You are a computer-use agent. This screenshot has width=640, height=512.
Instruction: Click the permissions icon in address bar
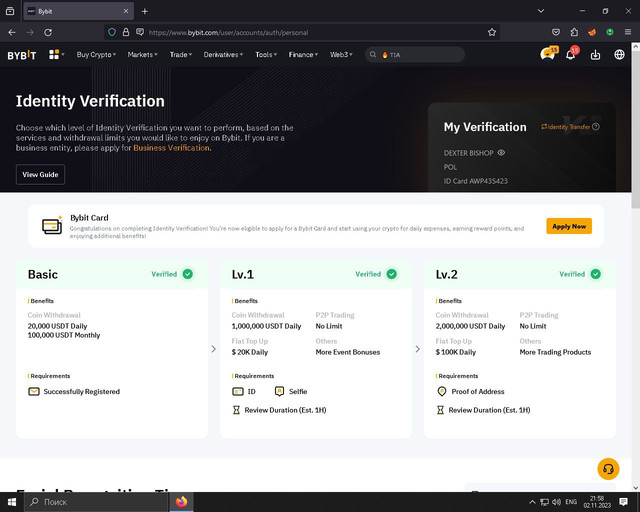(140, 32)
